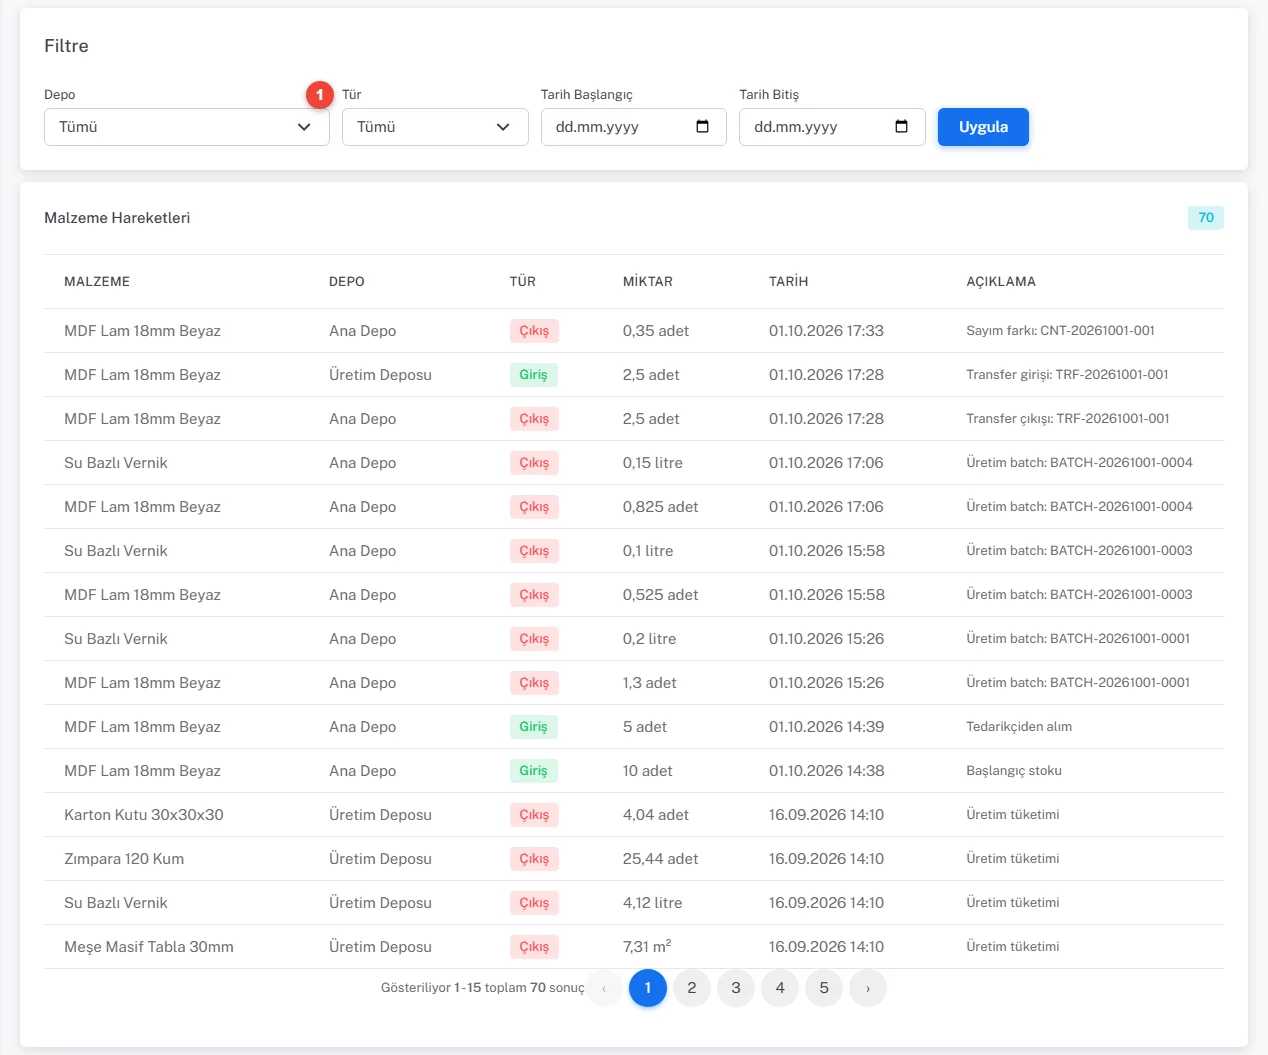Click Karton Kutu 30x30x30 material name
This screenshot has width=1268, height=1055.
click(144, 815)
